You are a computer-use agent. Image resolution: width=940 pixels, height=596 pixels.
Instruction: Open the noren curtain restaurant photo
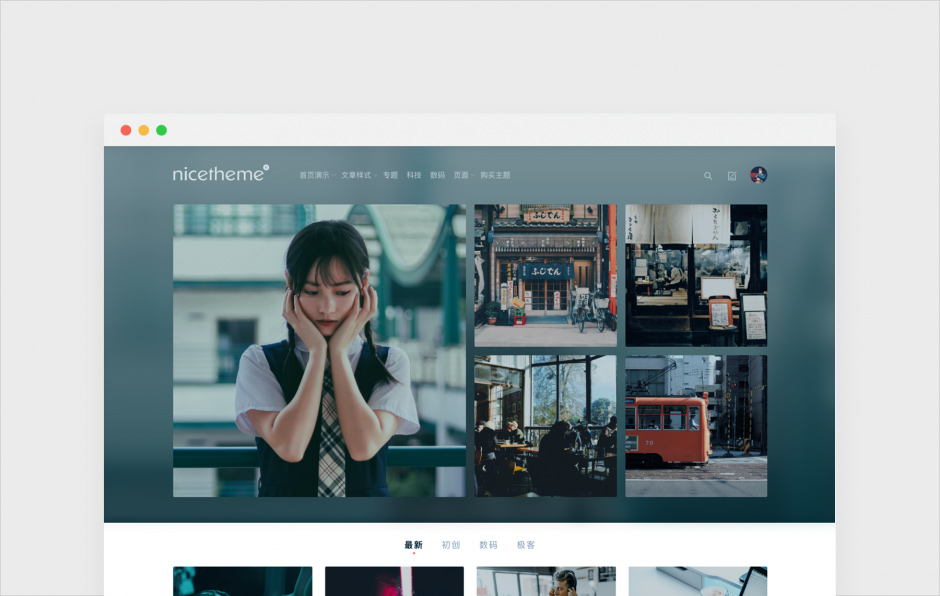[696, 275]
